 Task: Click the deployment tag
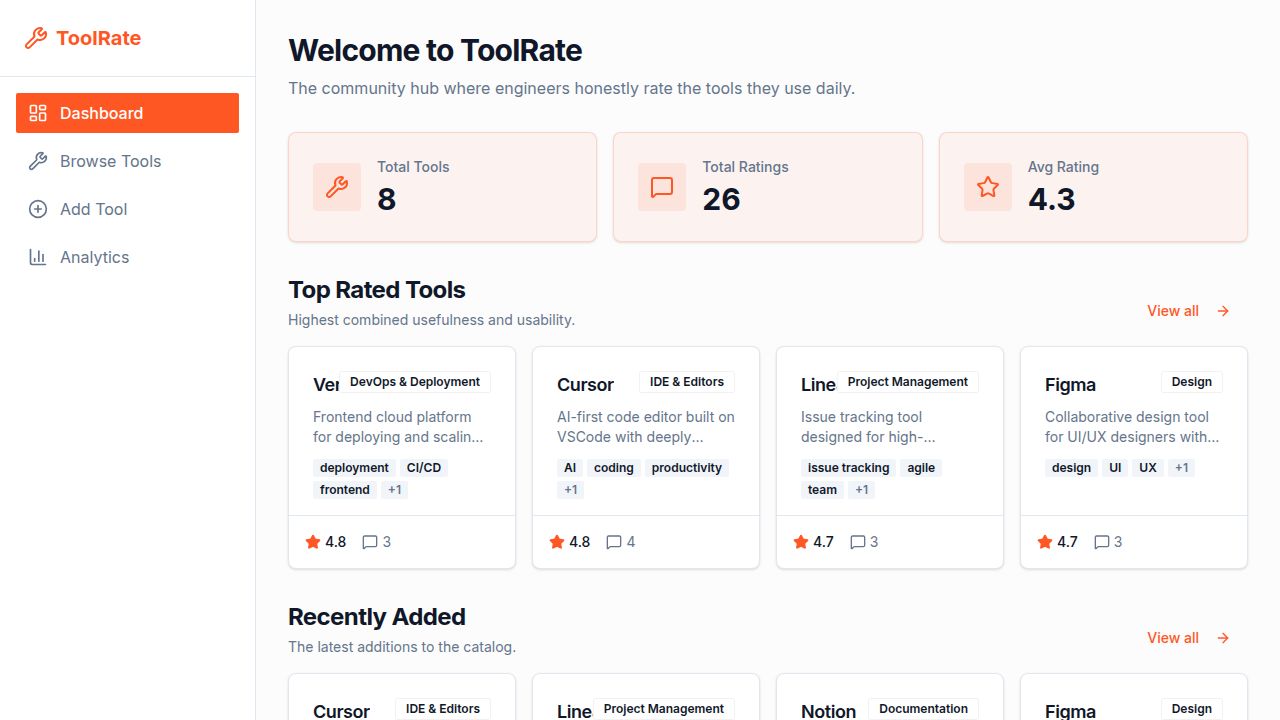tap(354, 468)
